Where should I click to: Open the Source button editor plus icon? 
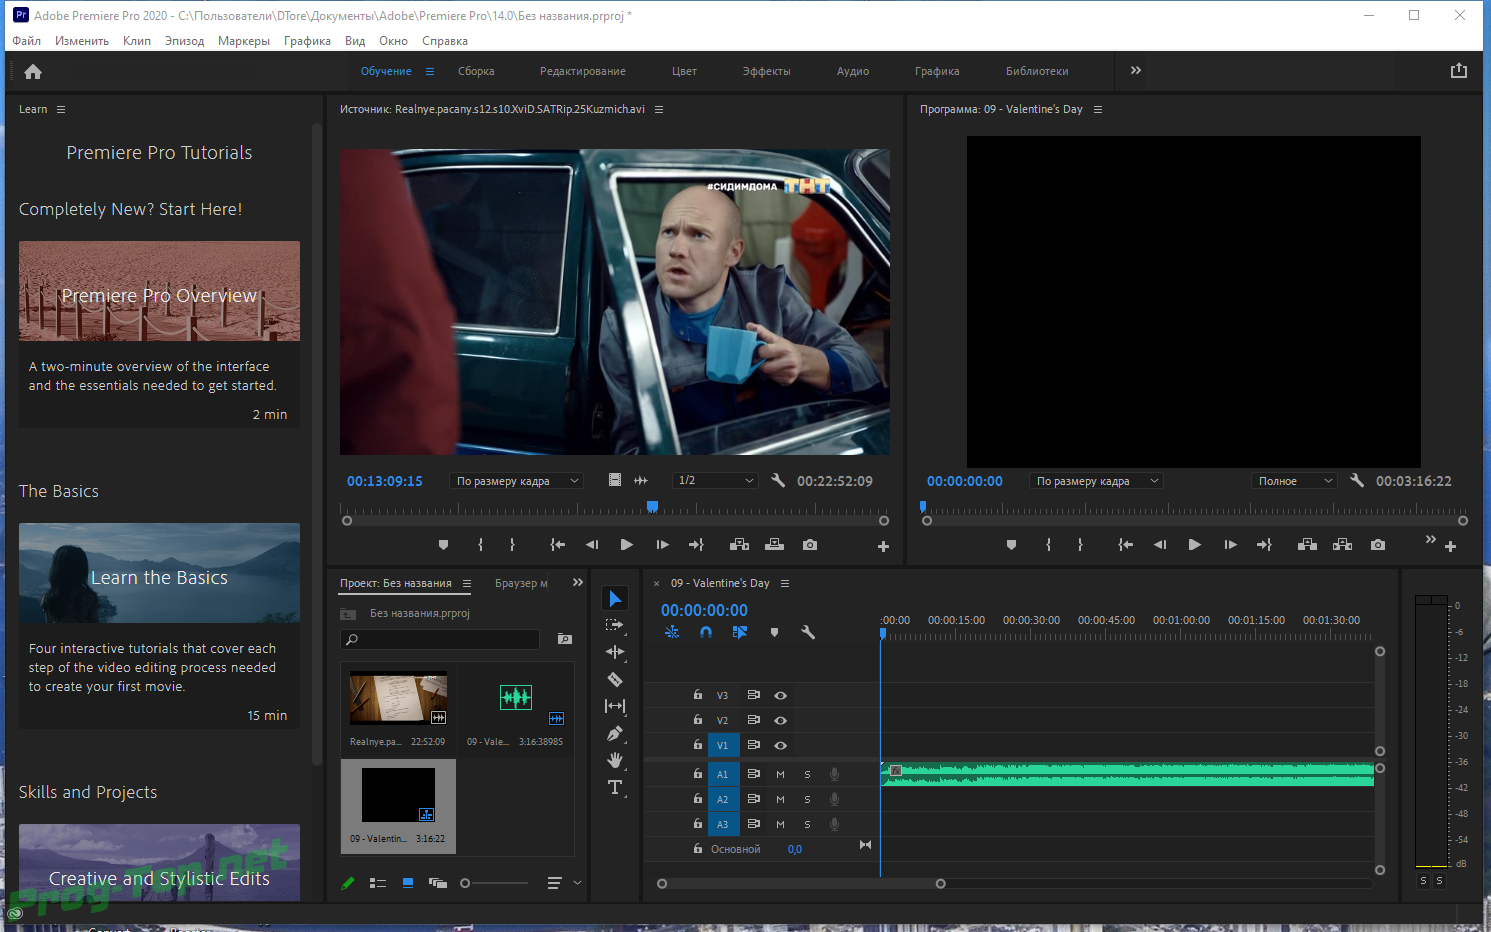(x=883, y=547)
